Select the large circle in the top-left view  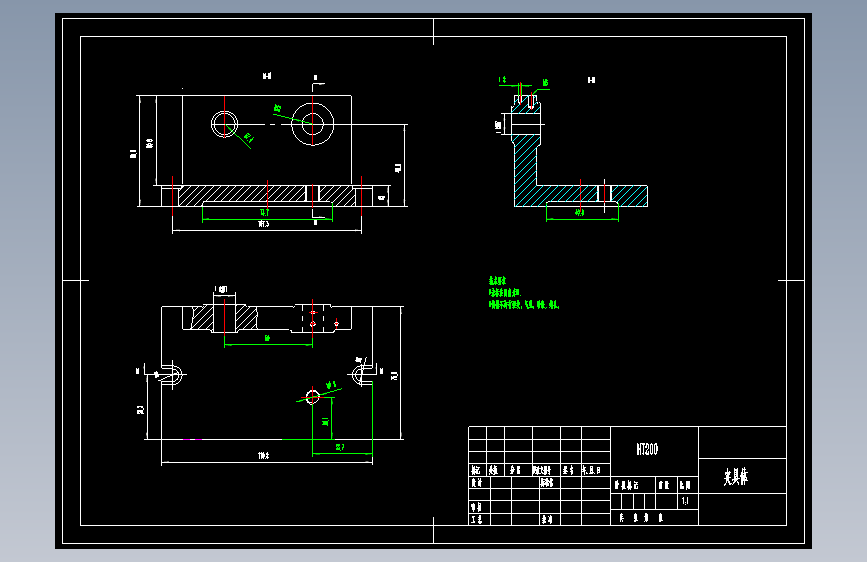[x=312, y=124]
